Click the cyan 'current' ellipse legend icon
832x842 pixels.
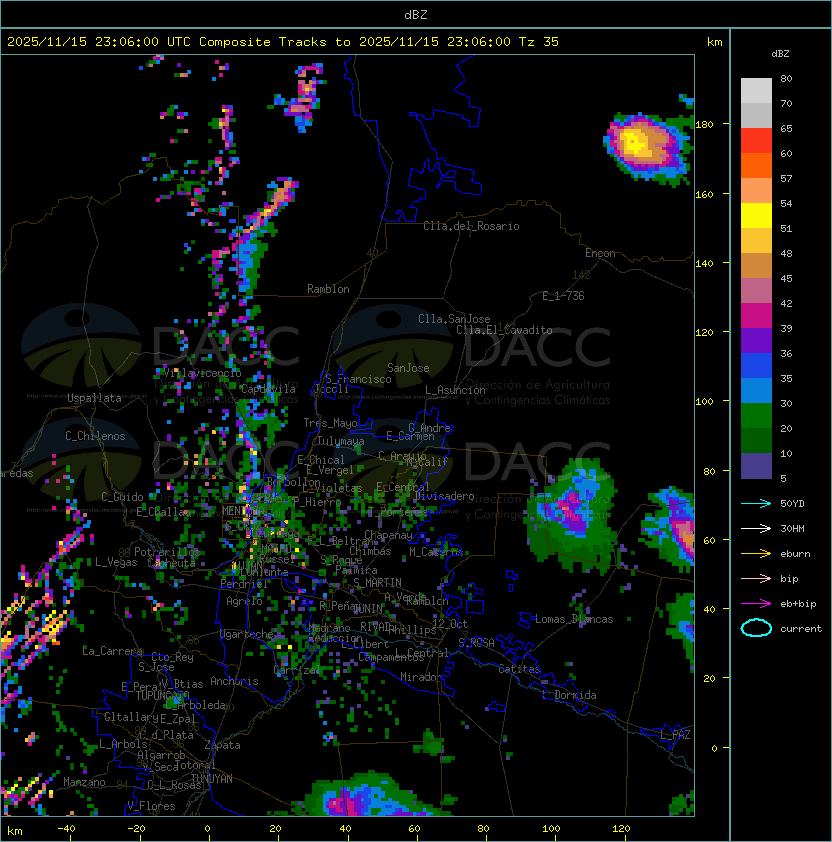pyautogui.click(x=756, y=628)
